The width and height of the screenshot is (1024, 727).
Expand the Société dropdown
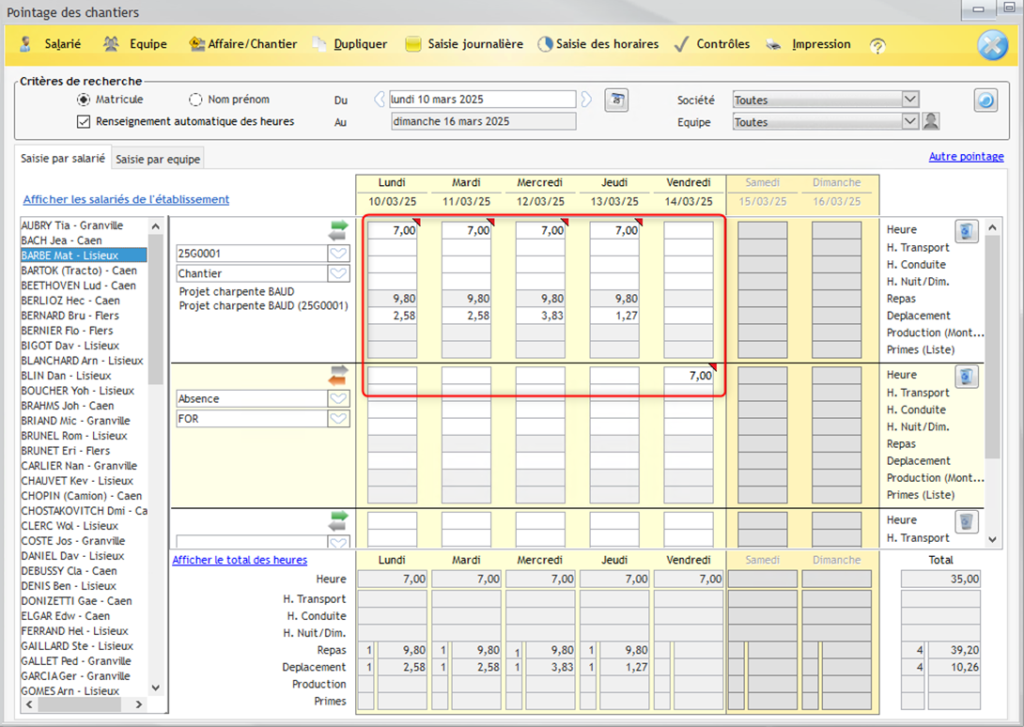(x=910, y=99)
